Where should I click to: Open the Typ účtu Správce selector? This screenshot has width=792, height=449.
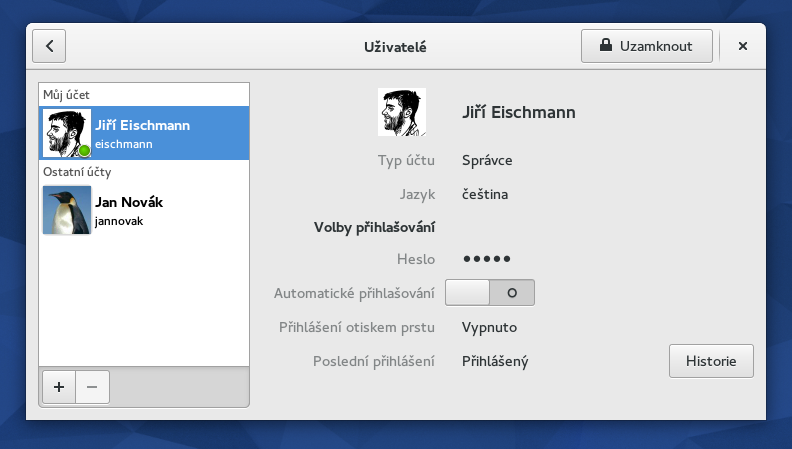(x=487, y=160)
